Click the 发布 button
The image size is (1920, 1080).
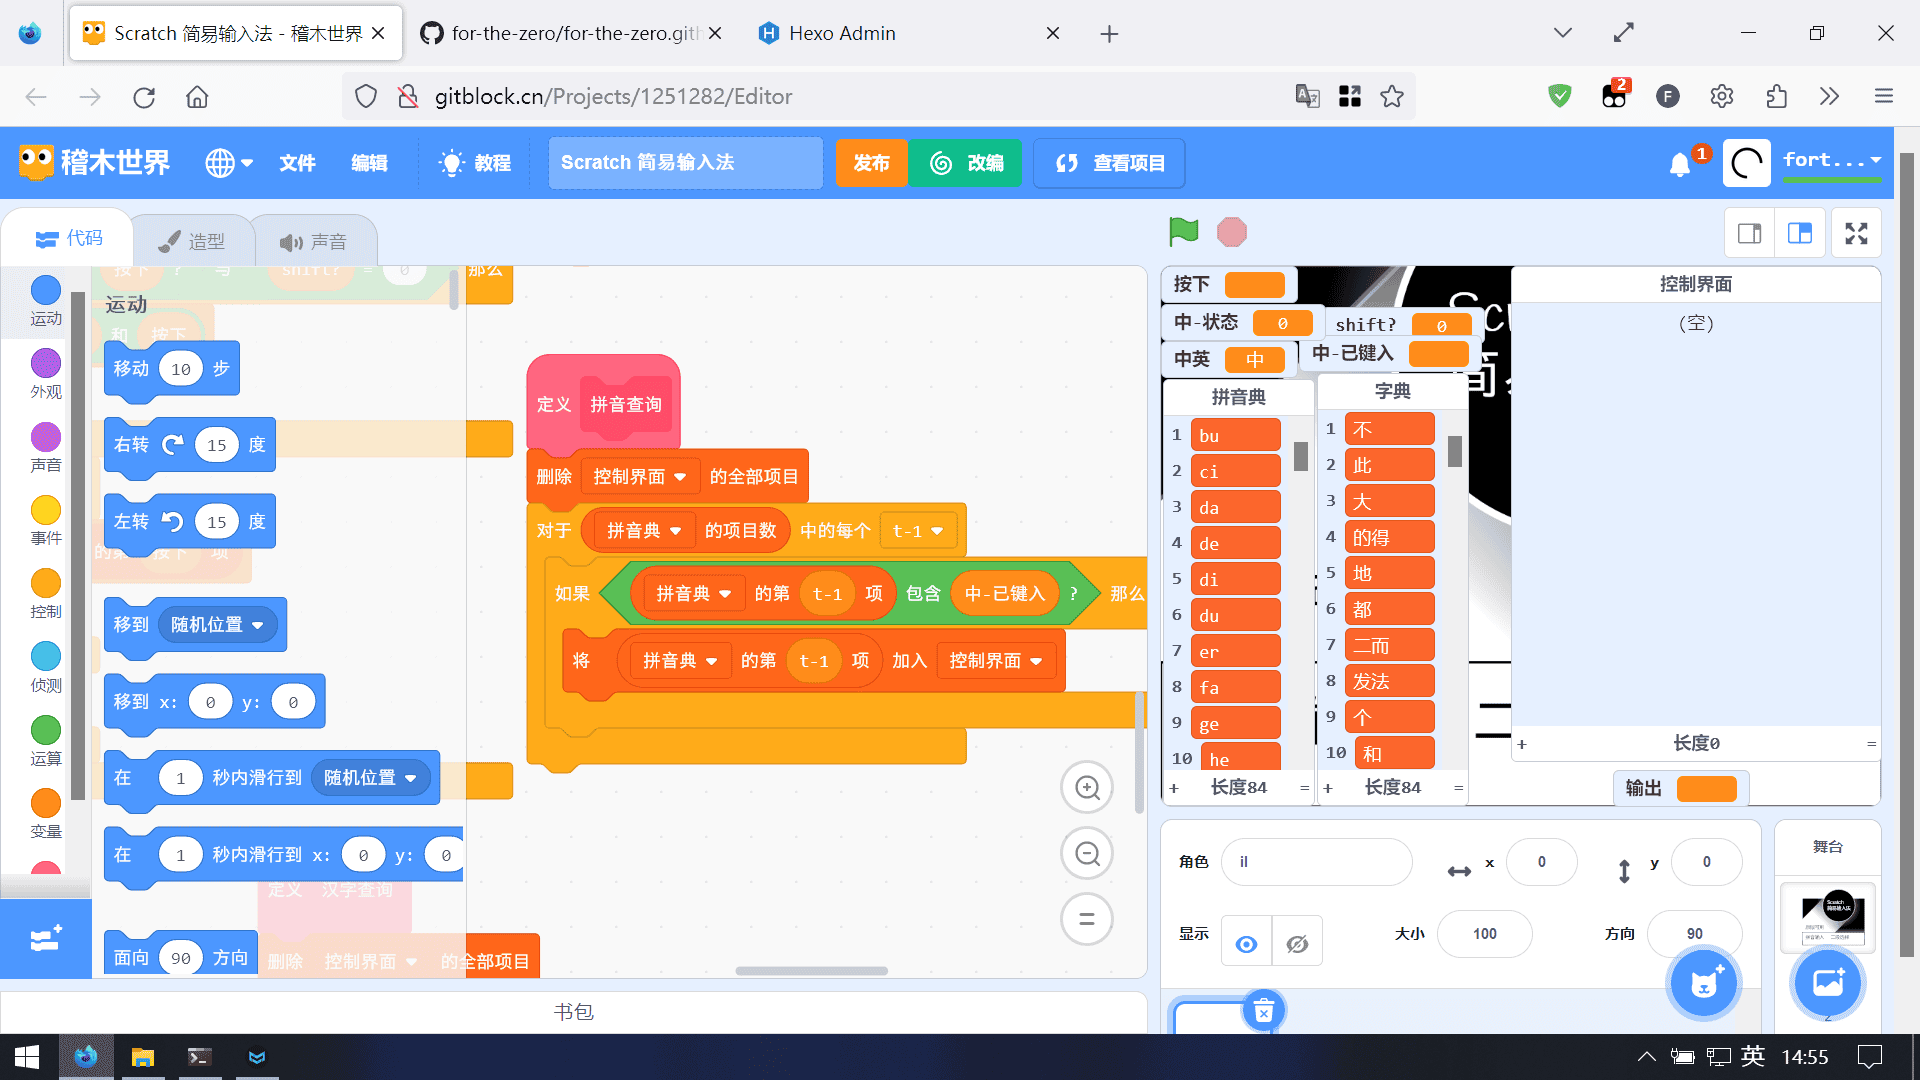click(x=871, y=163)
